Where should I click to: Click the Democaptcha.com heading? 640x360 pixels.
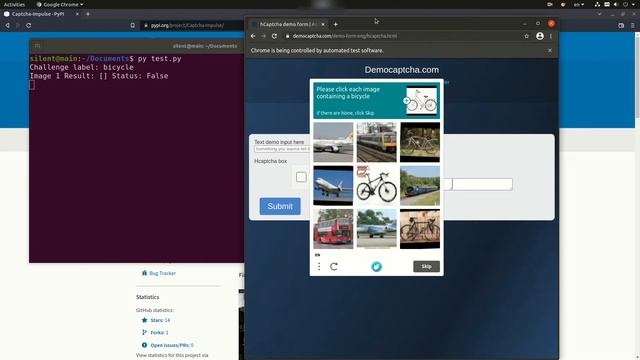pyautogui.click(x=402, y=70)
